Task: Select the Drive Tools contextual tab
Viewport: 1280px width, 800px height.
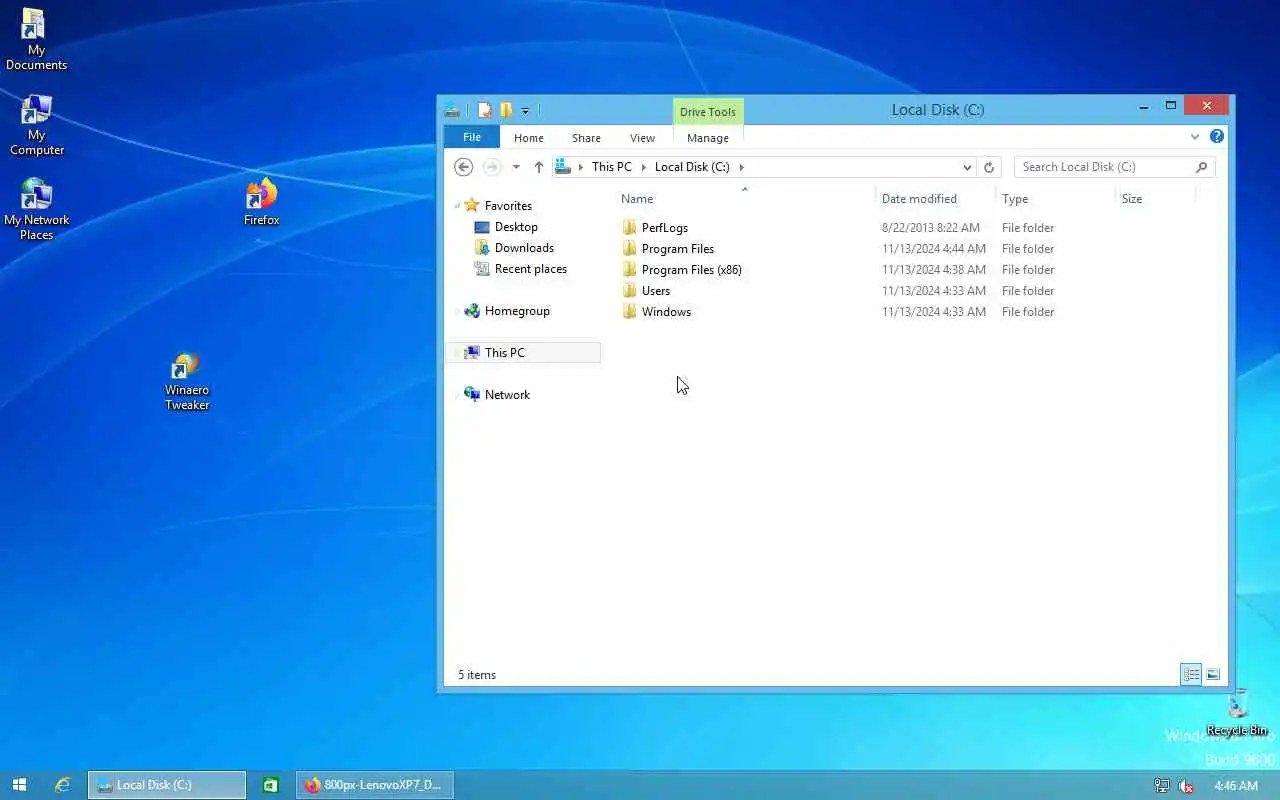Action: (x=708, y=111)
